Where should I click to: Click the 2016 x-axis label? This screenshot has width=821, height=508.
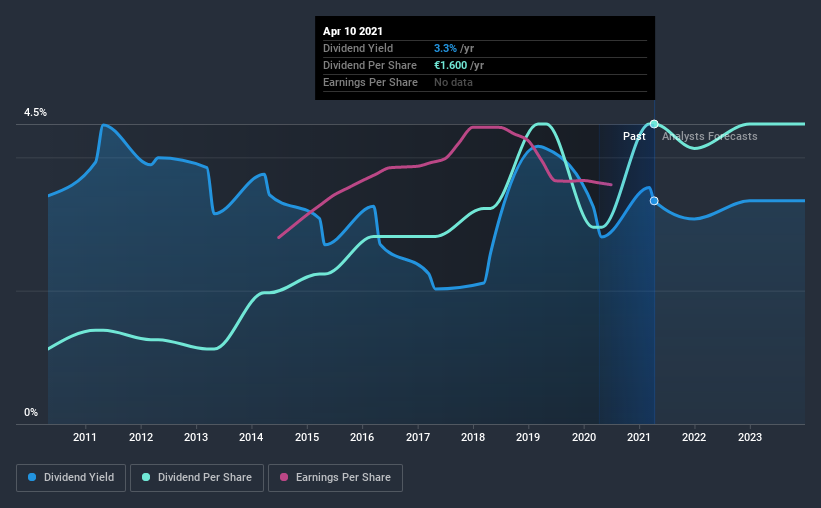362,437
